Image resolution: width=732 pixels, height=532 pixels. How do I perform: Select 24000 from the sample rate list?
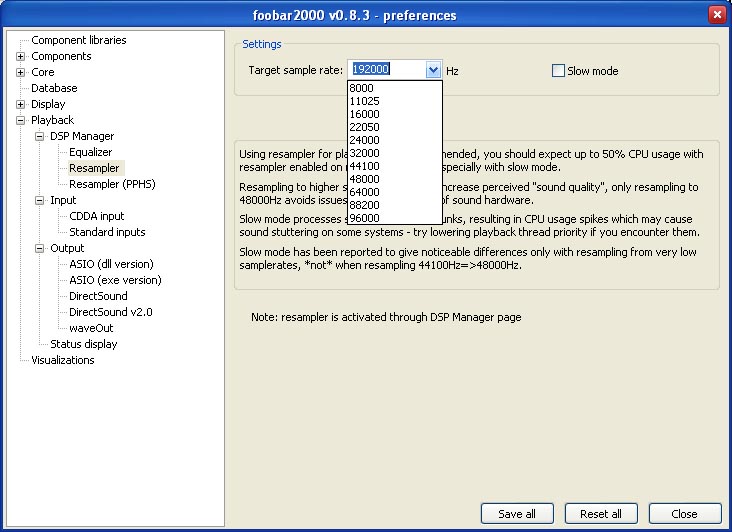click(395, 140)
